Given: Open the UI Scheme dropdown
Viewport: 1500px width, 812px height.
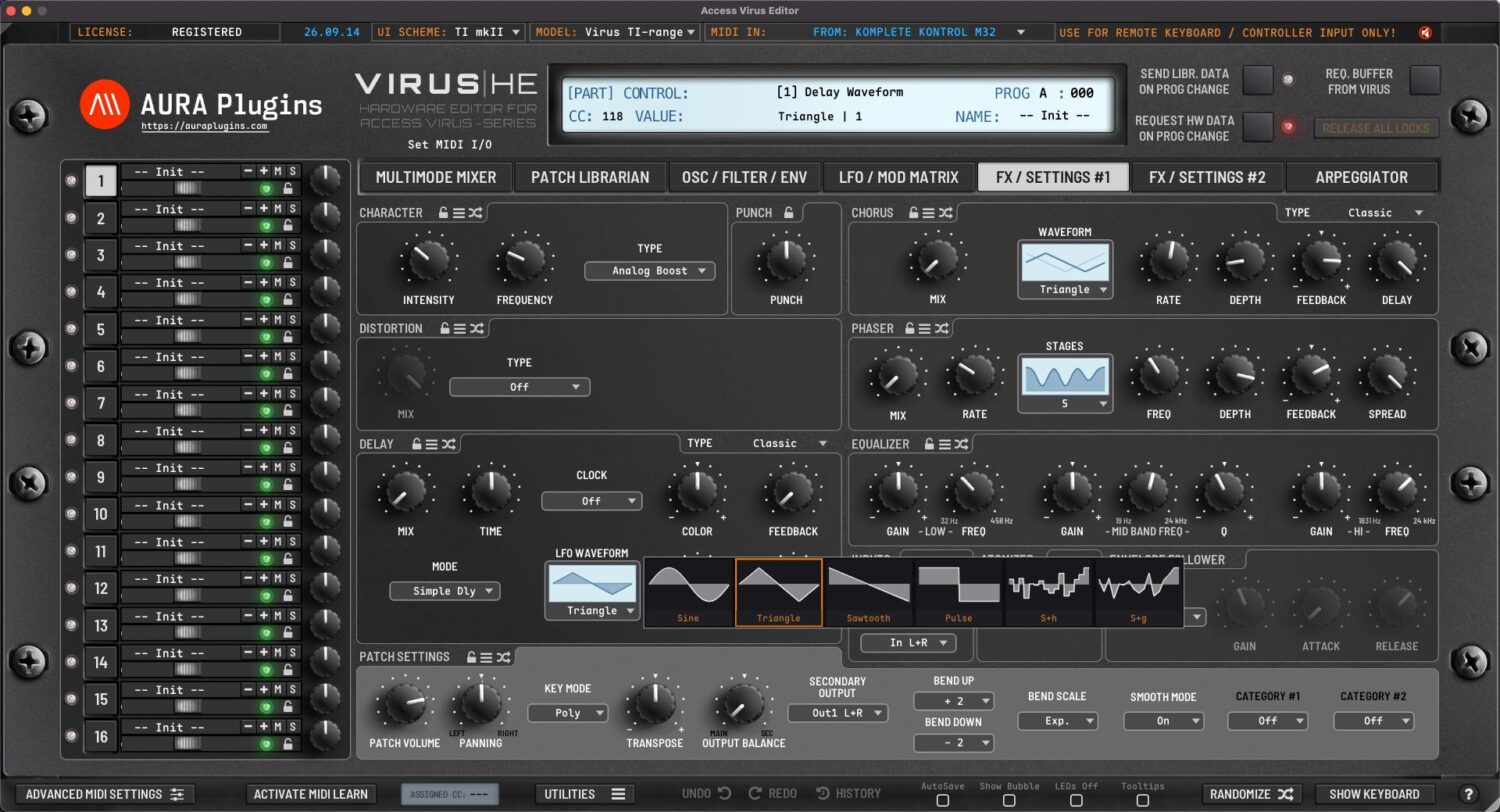Looking at the screenshot, I should tap(448, 32).
